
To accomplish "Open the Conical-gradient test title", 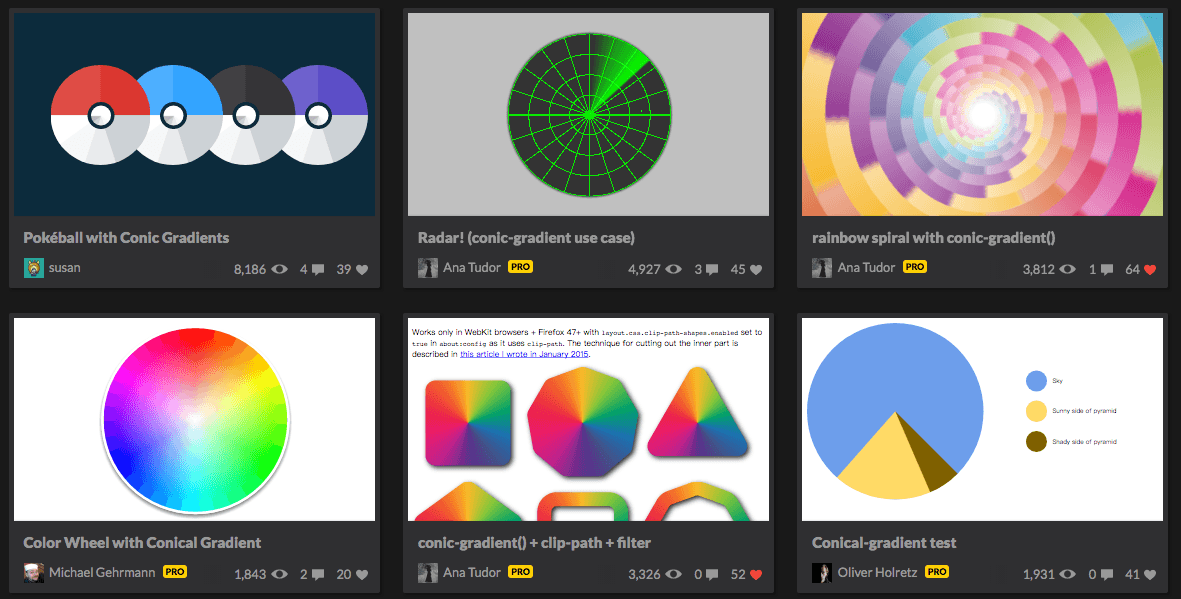I will (884, 542).
